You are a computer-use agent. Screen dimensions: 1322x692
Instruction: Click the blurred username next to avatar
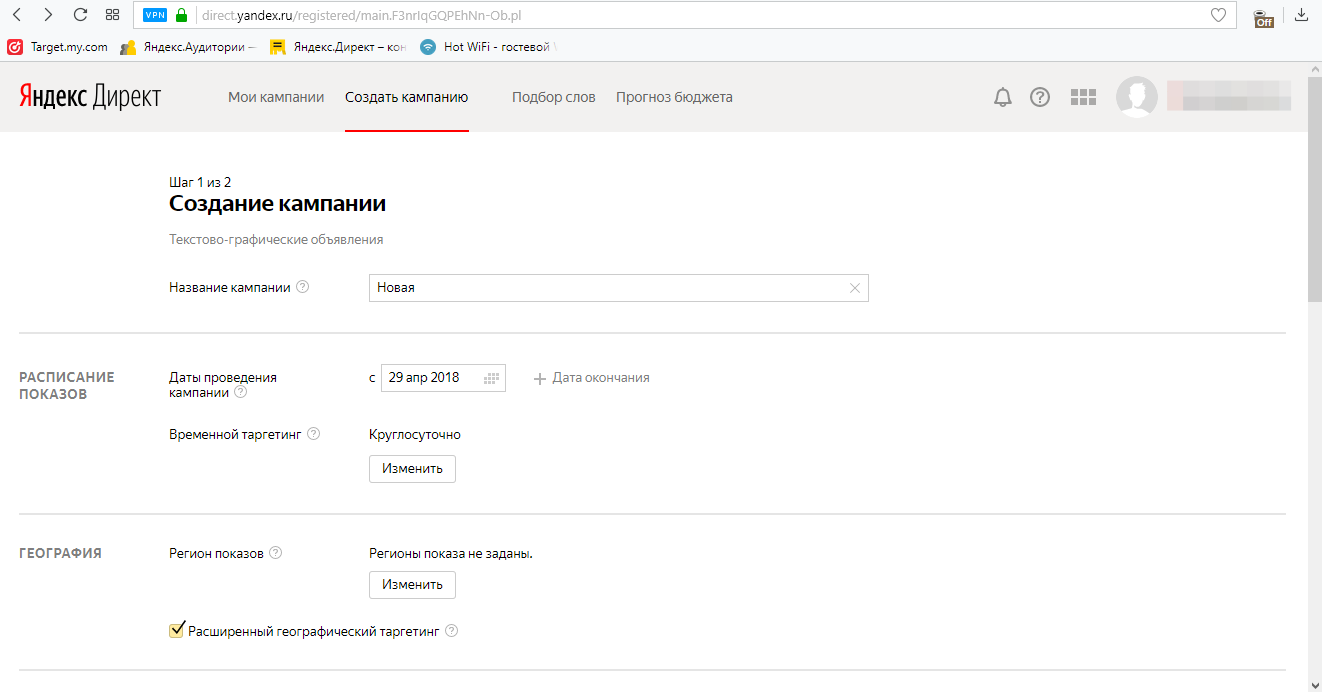pyautogui.click(x=1229, y=97)
